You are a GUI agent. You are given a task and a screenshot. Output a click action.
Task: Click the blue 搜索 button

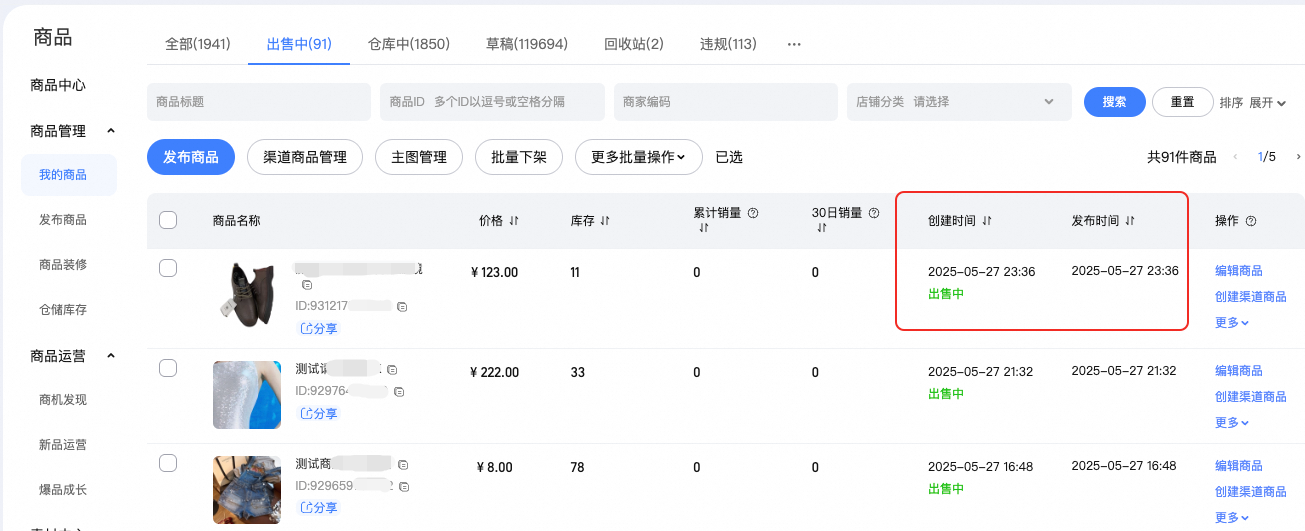point(1115,102)
